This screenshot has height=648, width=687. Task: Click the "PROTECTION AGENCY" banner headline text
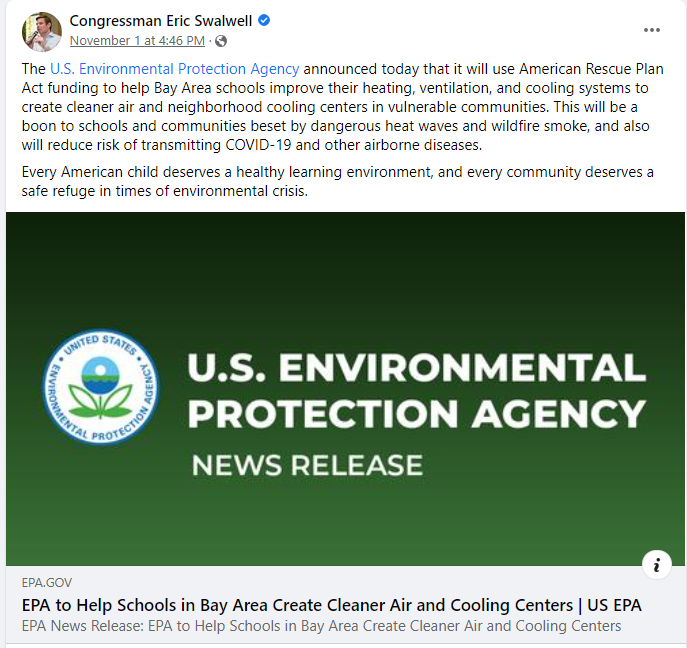[416, 413]
